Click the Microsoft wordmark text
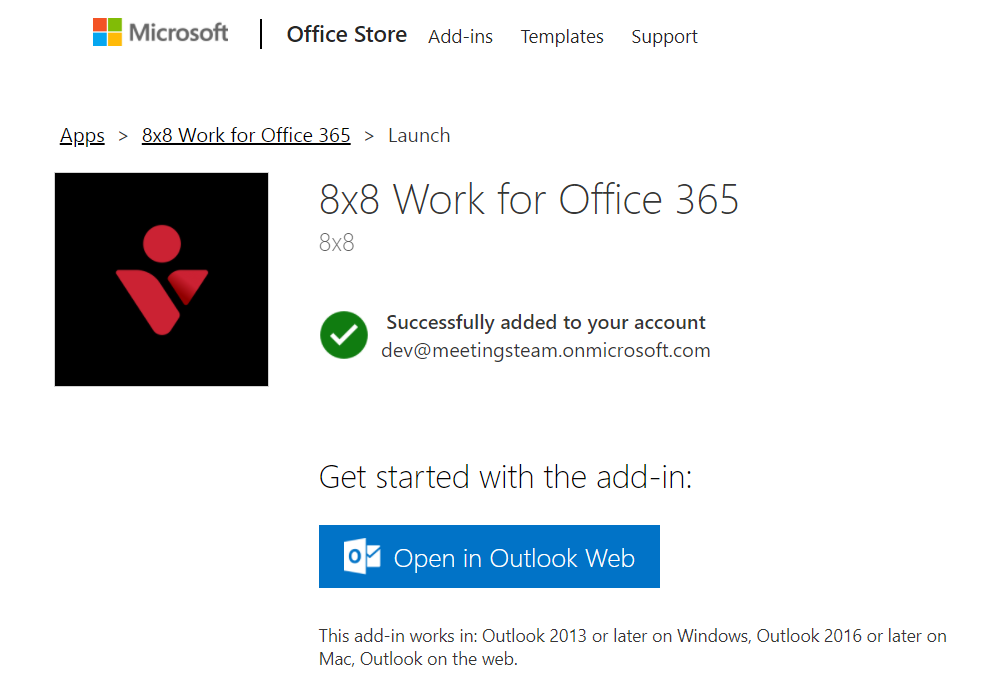 [178, 32]
